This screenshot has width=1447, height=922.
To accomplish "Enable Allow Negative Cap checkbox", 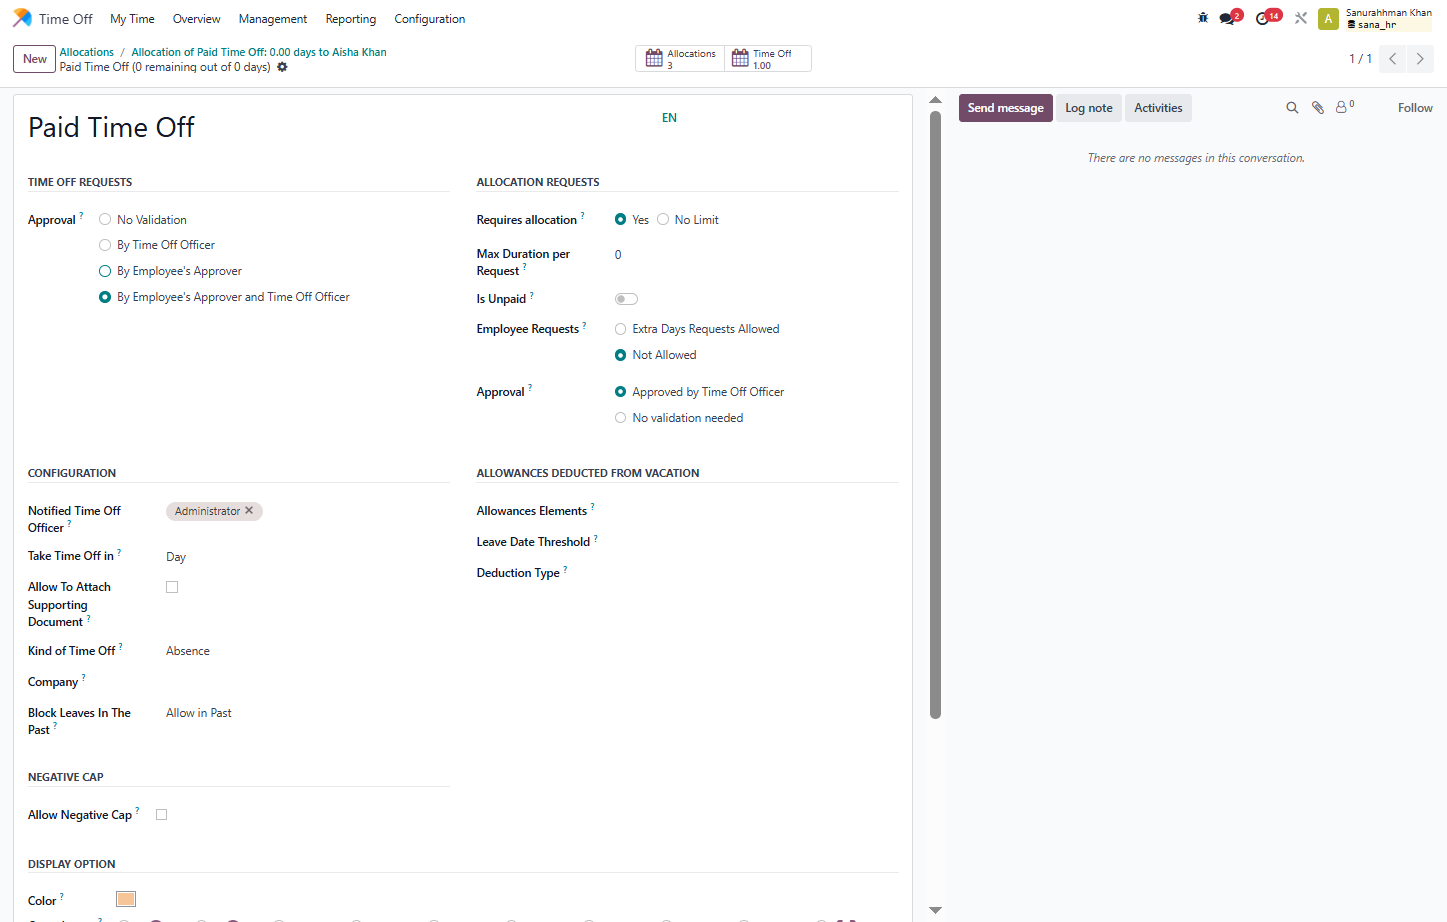I will click(162, 814).
